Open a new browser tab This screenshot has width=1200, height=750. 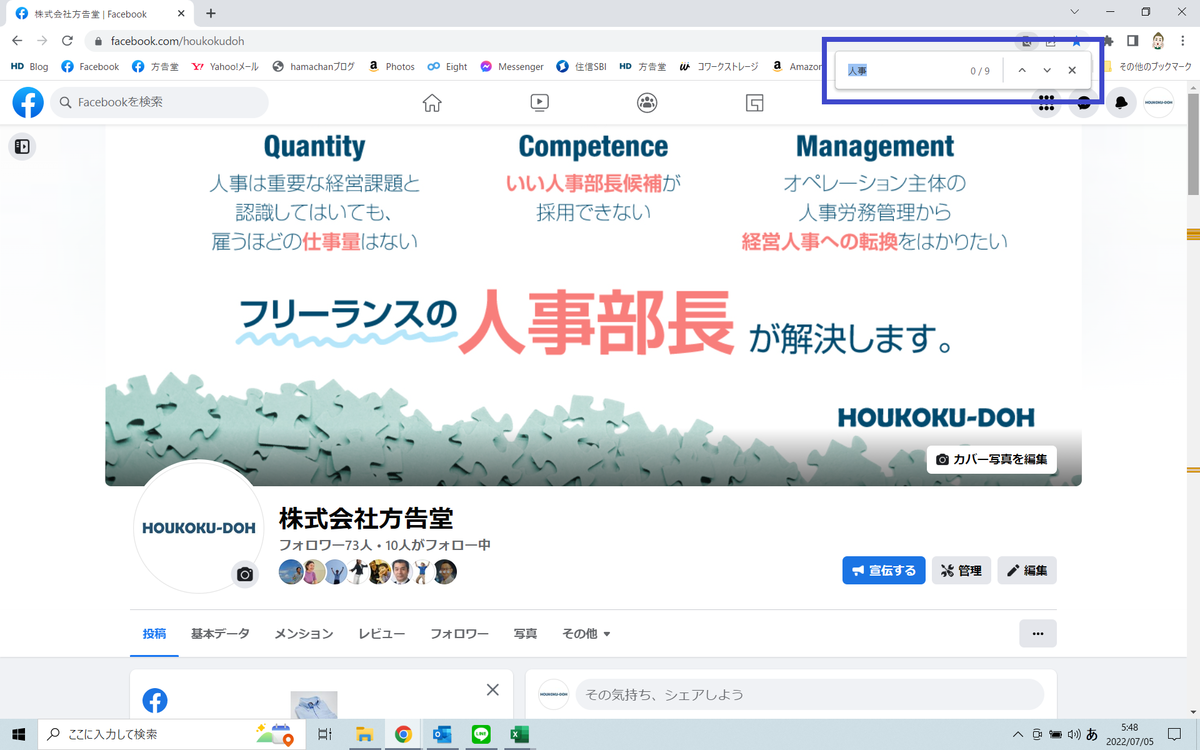211,13
